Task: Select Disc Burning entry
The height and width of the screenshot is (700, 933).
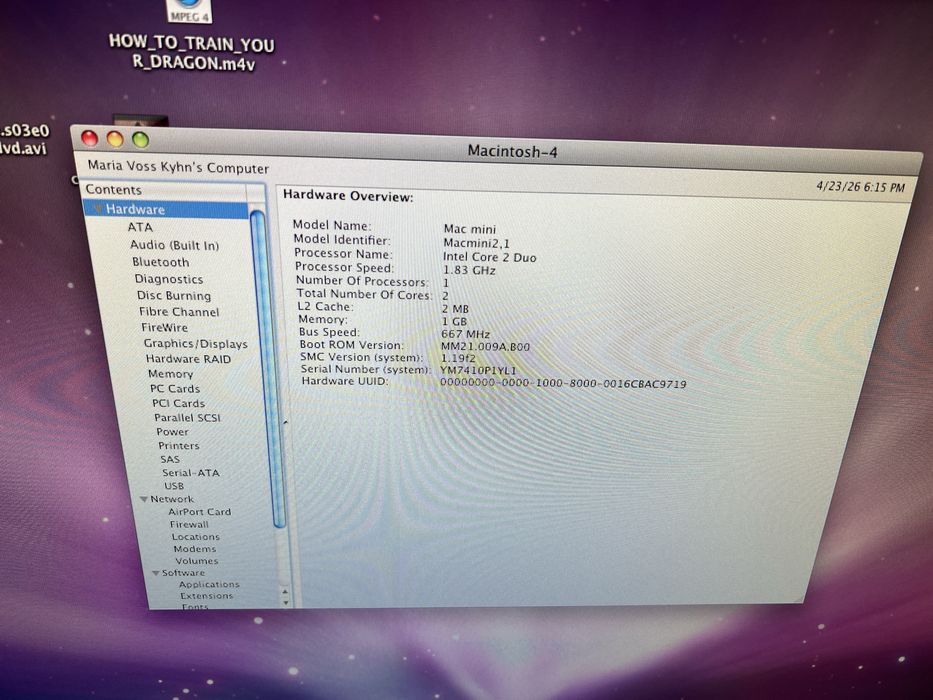Action: (x=174, y=295)
